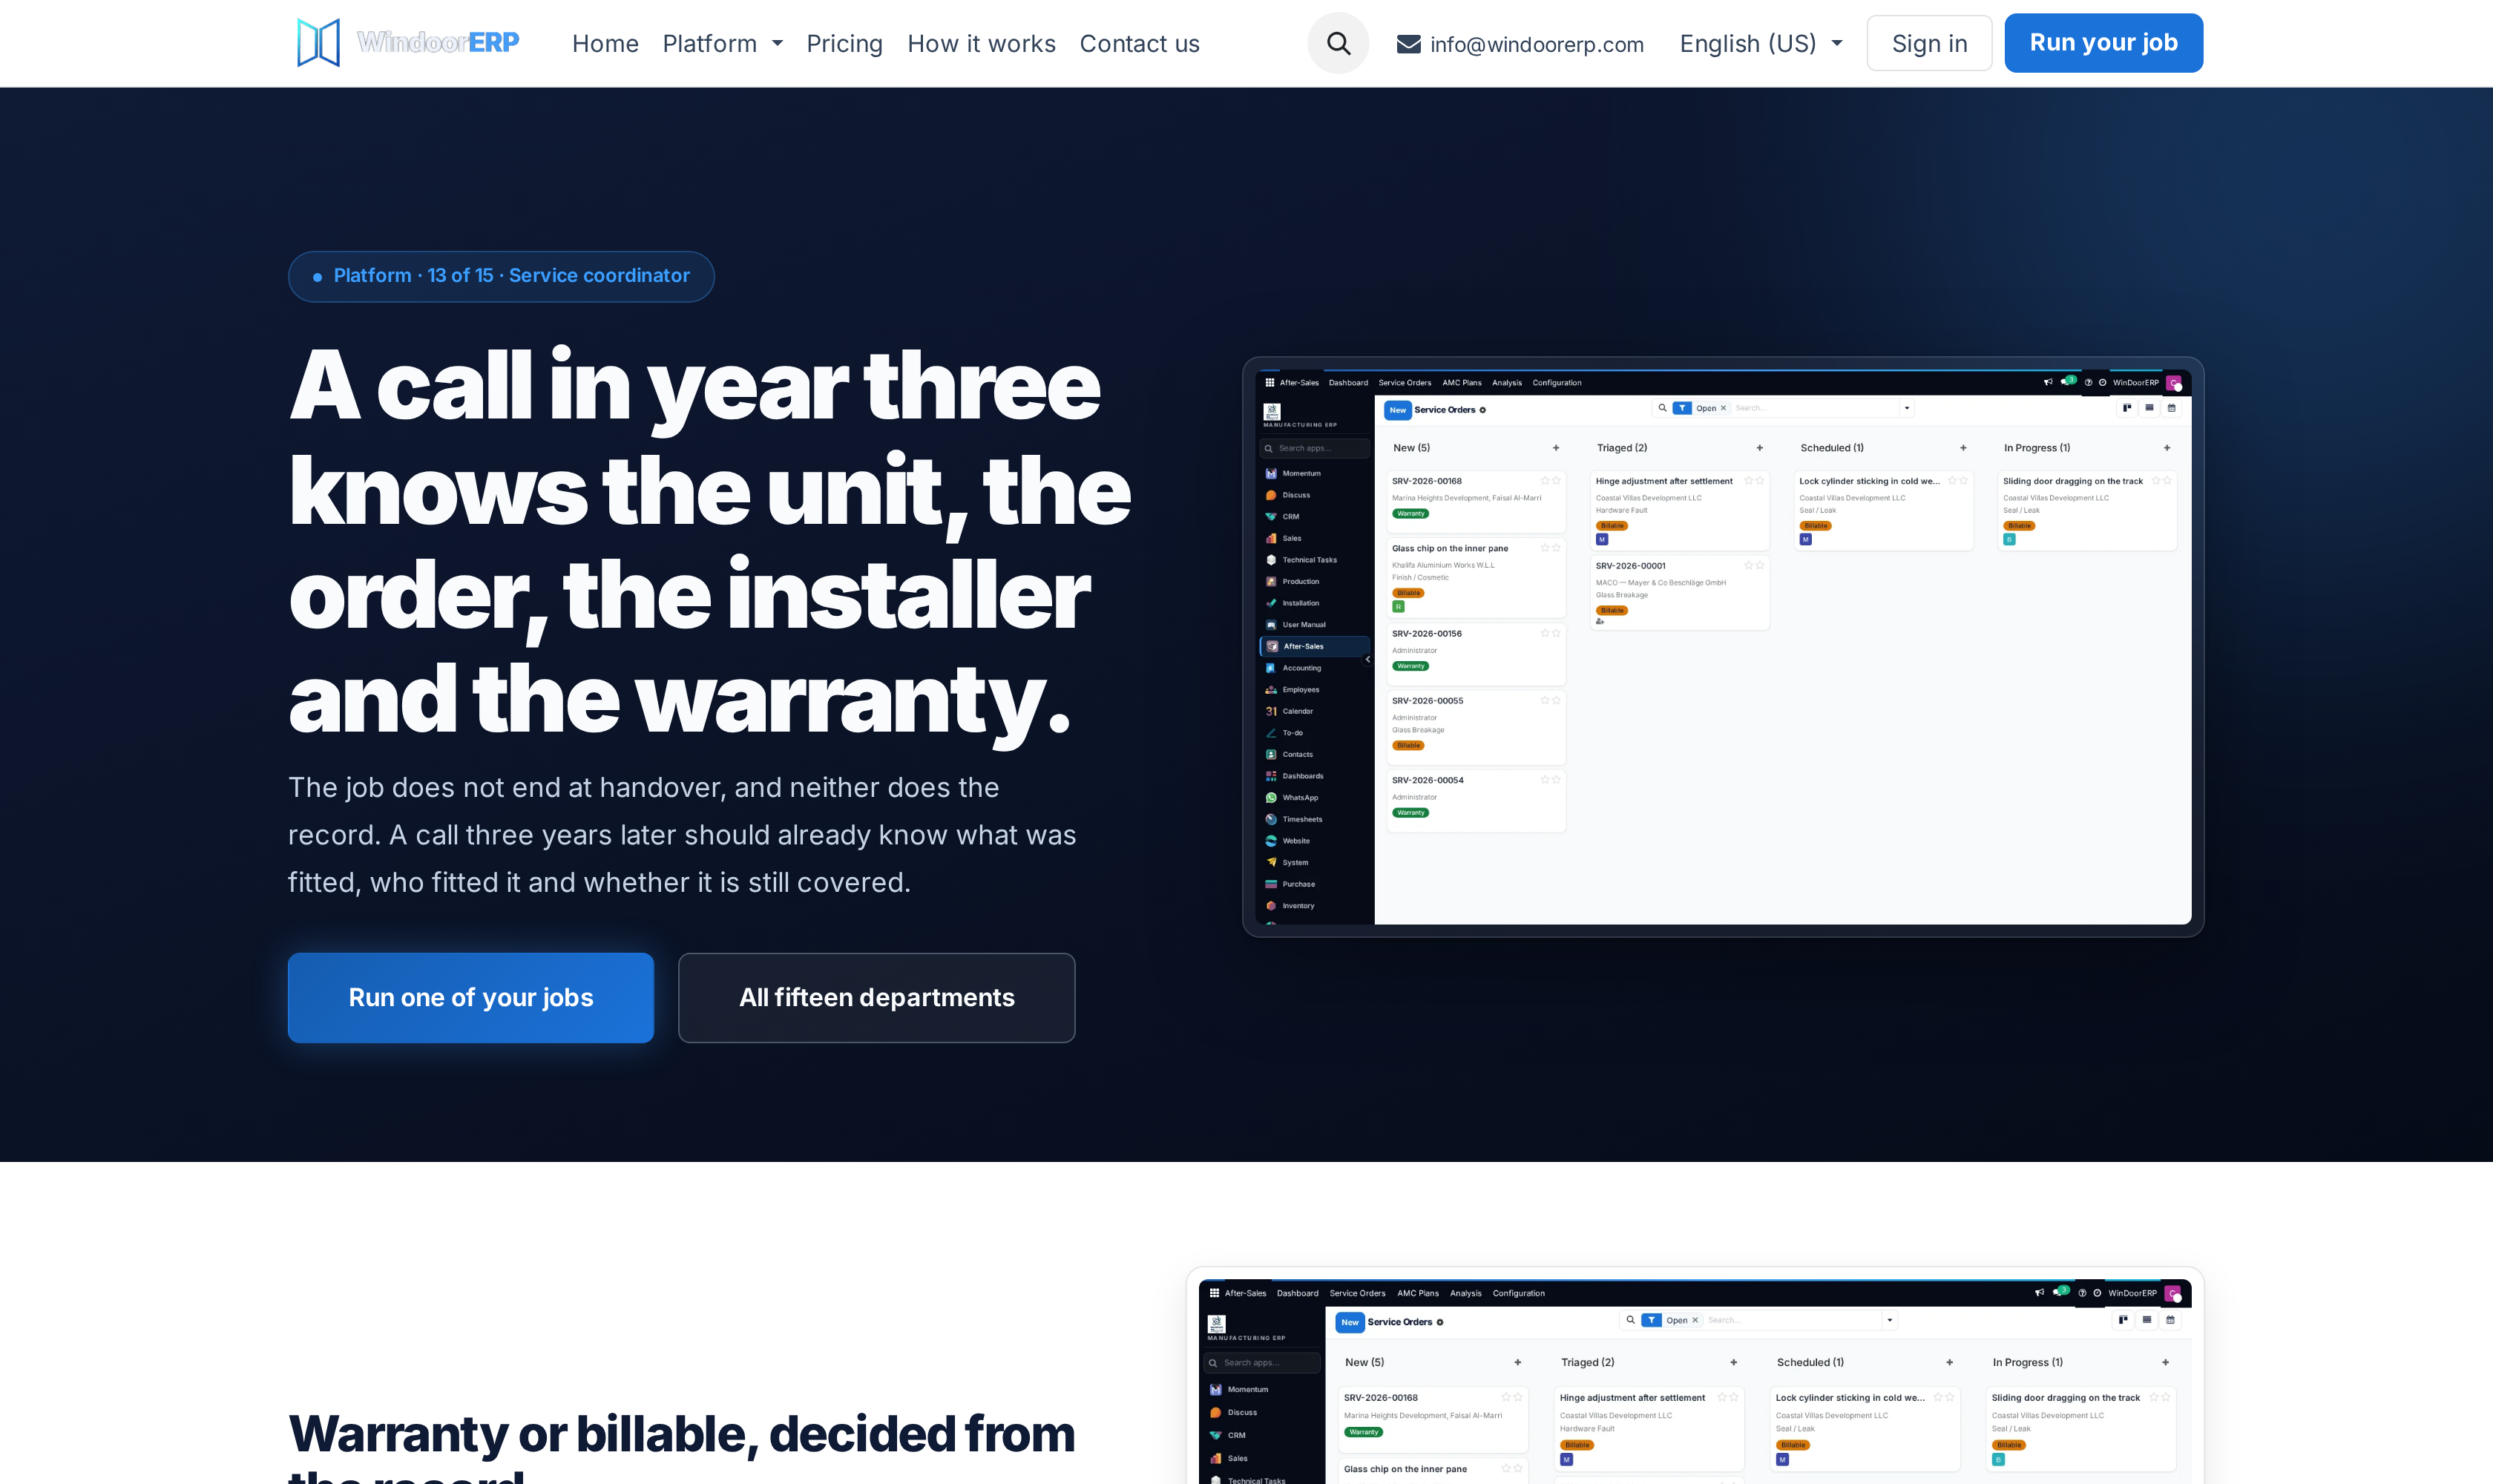Viewport: 2493px width, 1484px height.
Task: Open the Contact us page
Action: click(1139, 44)
